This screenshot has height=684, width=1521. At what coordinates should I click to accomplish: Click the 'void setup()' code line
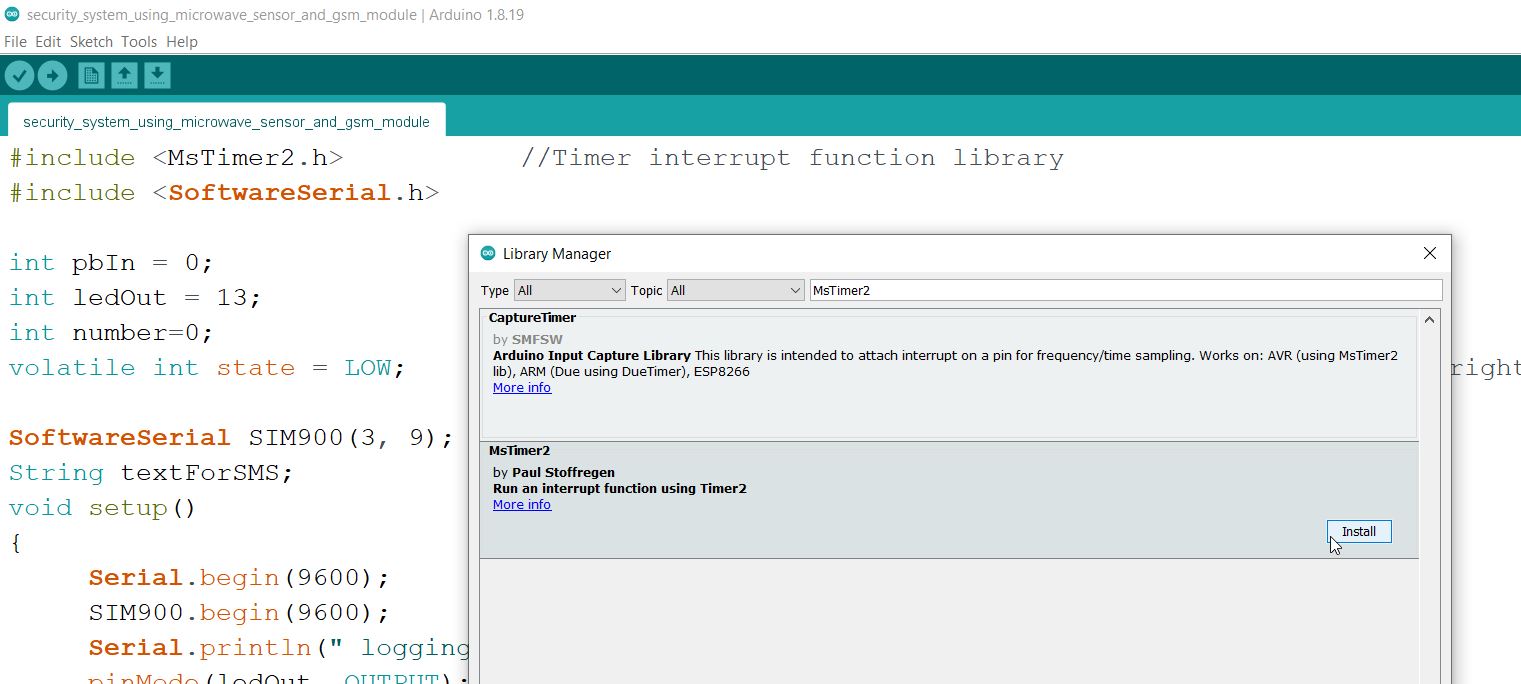pos(104,508)
